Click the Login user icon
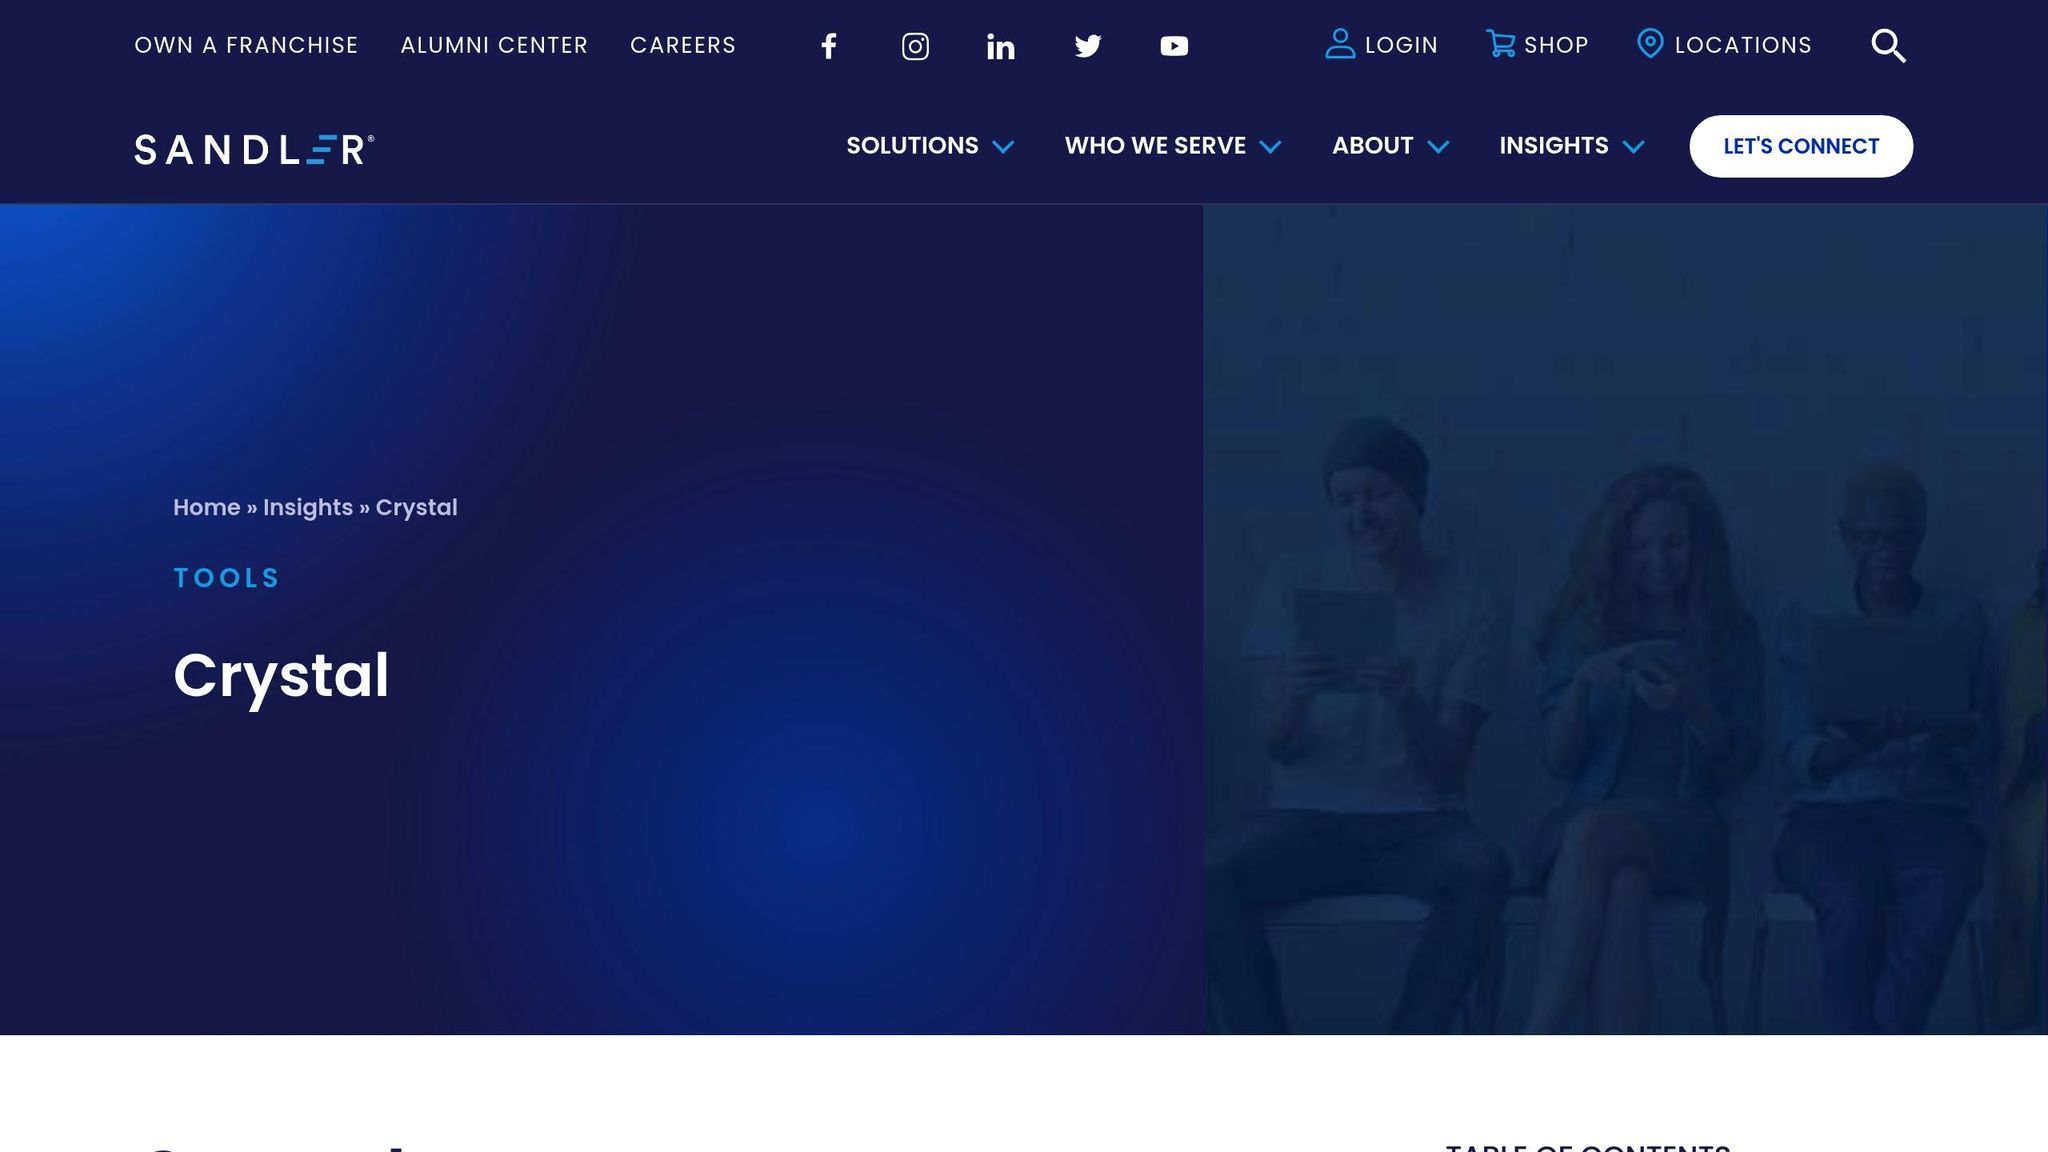 (1339, 44)
